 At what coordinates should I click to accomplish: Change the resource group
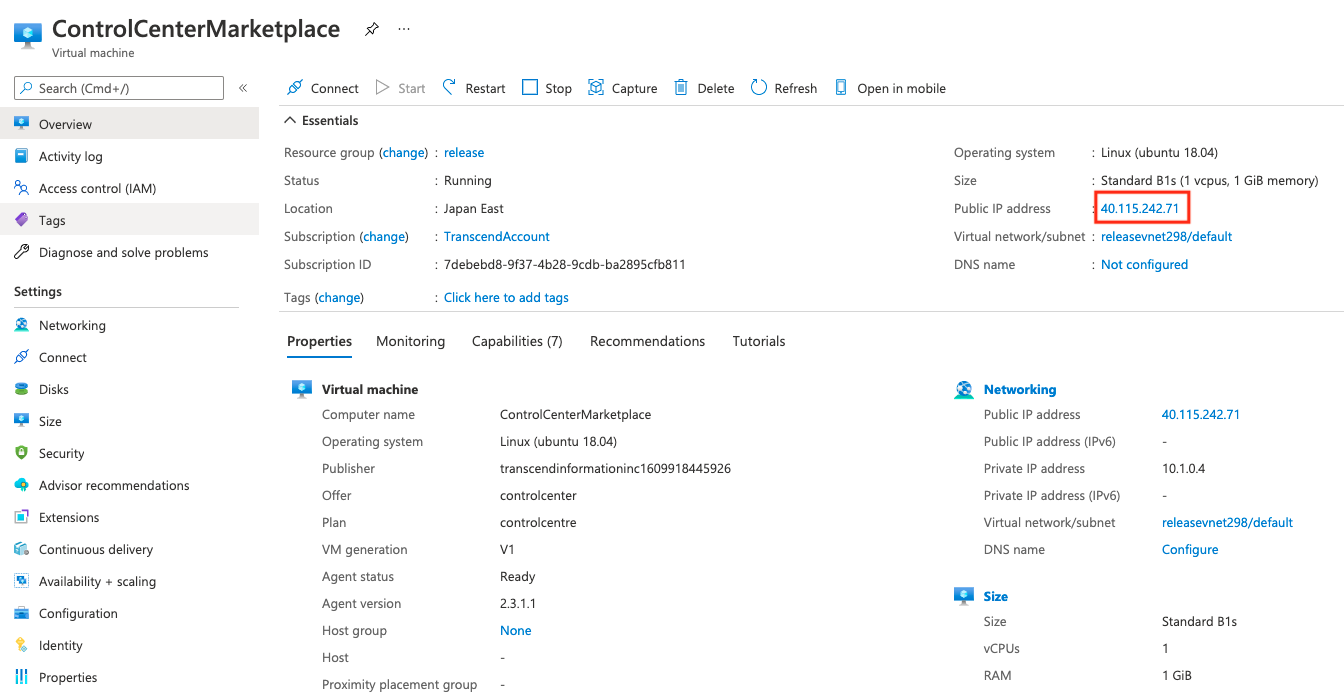(x=404, y=153)
